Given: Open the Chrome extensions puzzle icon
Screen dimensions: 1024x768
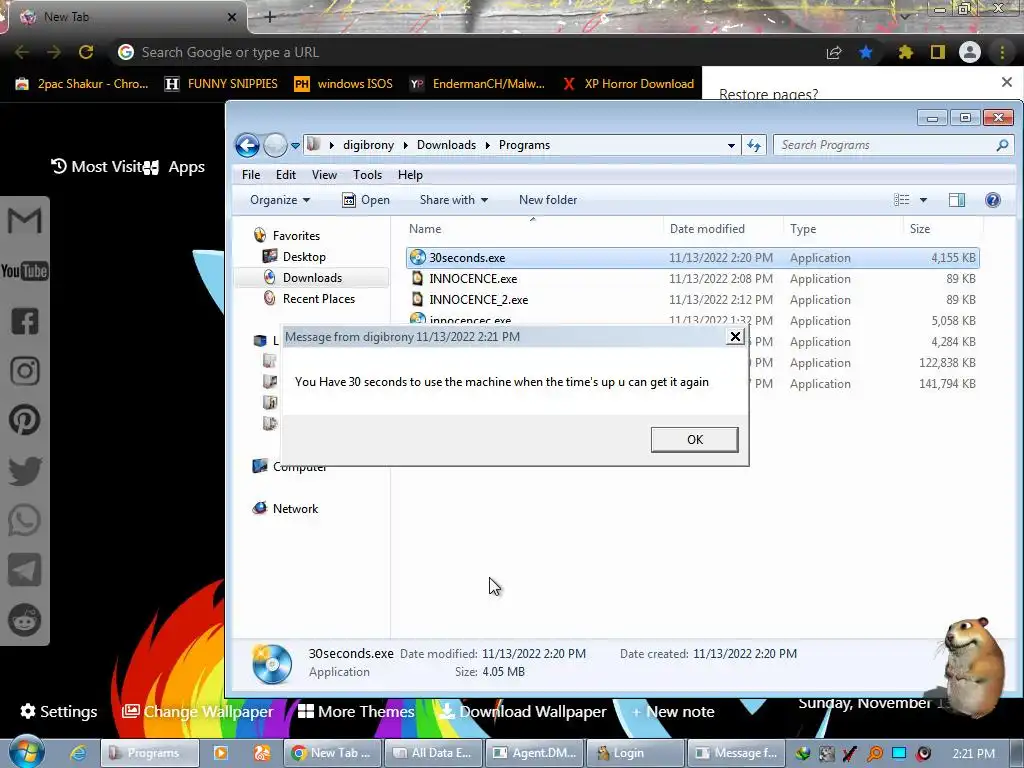Looking at the screenshot, I should point(905,52).
